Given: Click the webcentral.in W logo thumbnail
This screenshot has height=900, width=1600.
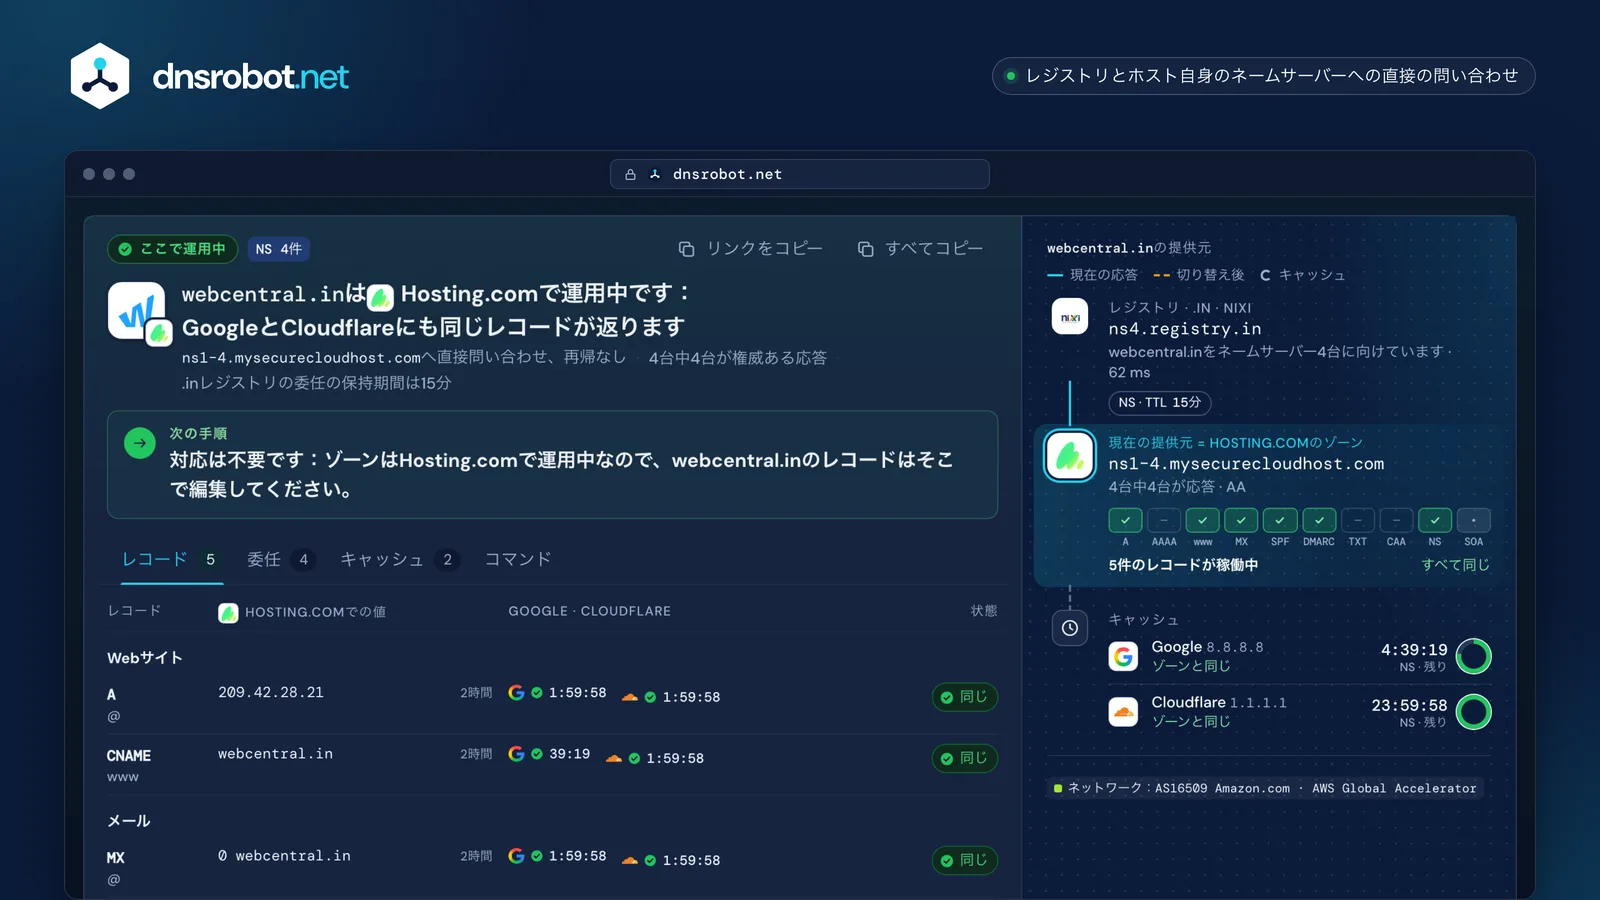Looking at the screenshot, I should click(137, 311).
